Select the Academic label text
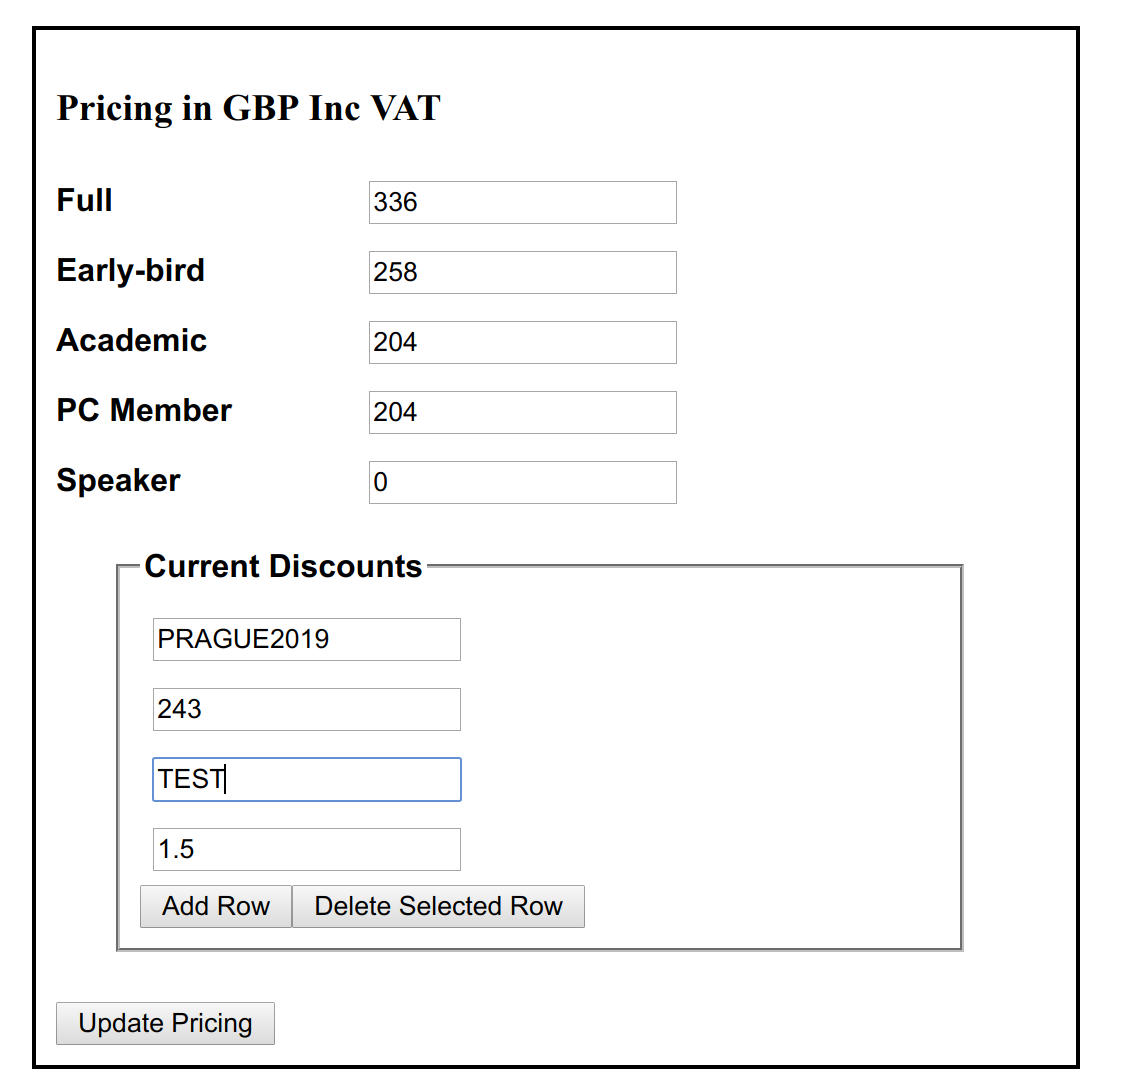Viewport: 1124px width, 1082px height. point(132,340)
